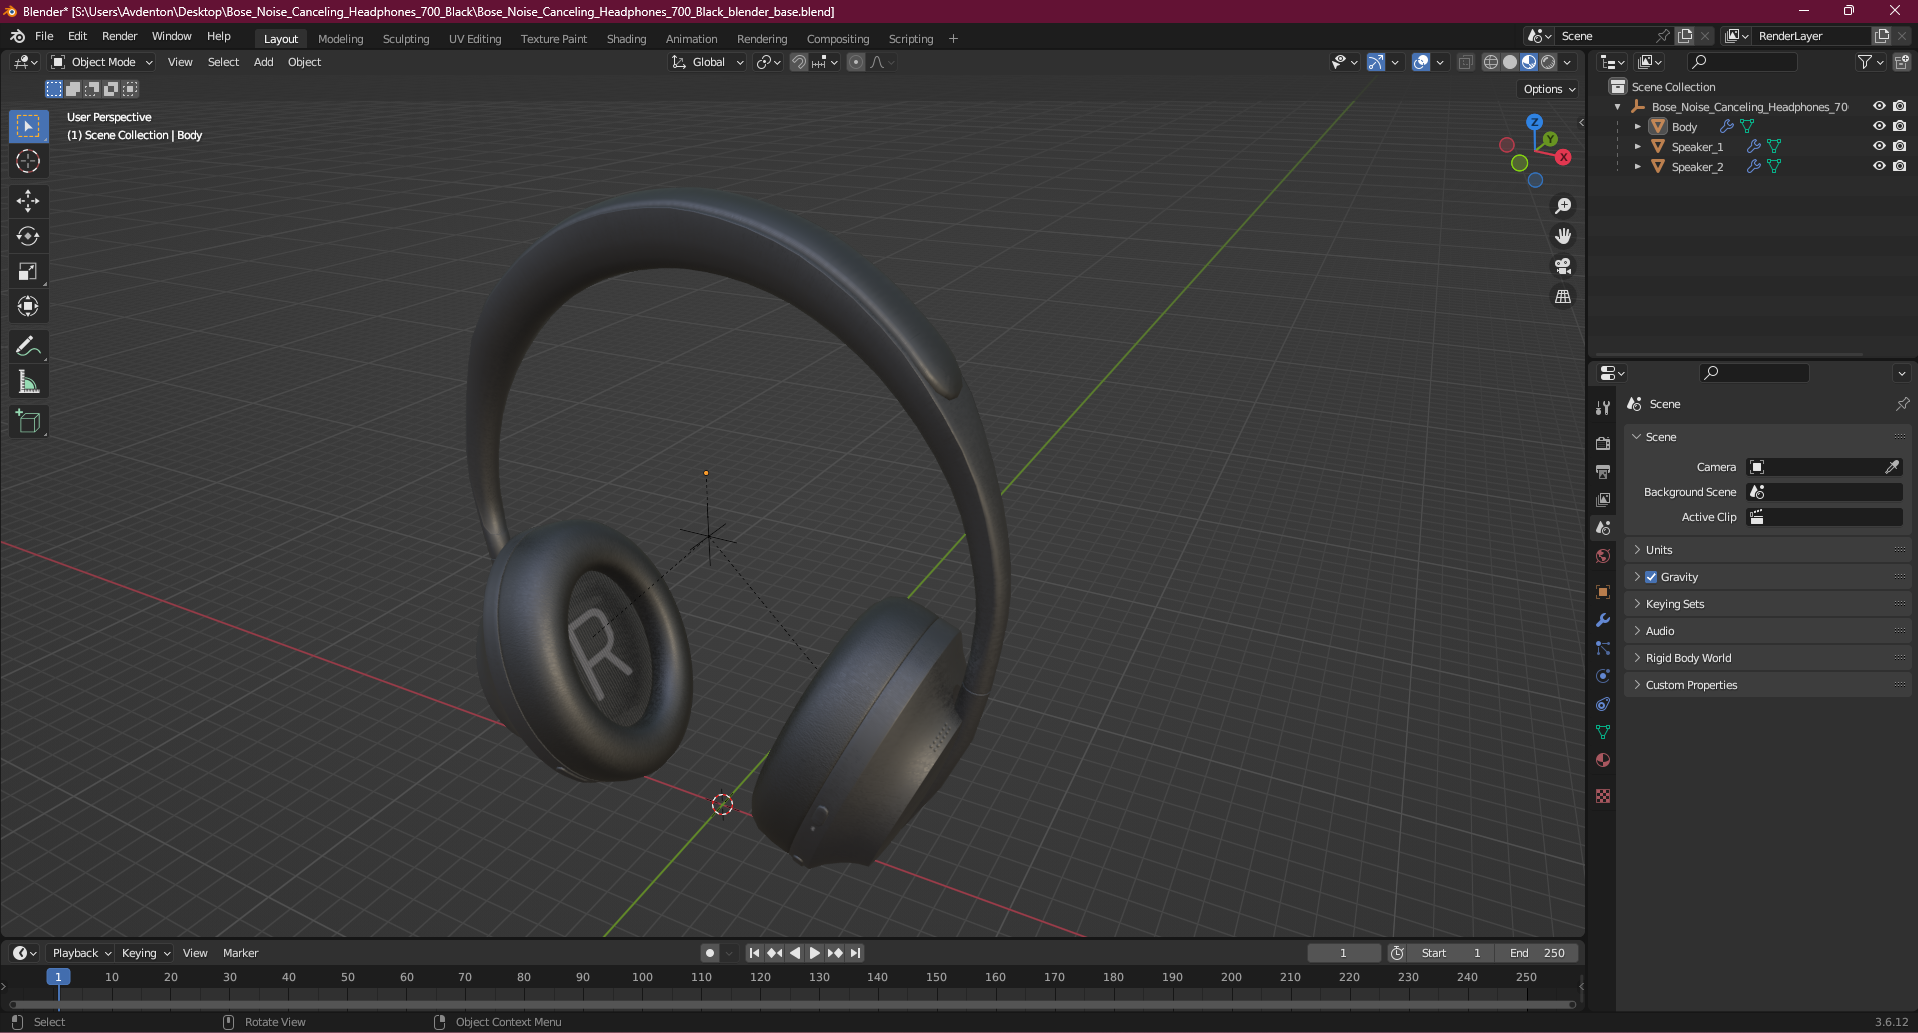This screenshot has height=1033, width=1918.
Task: Play the animation forward
Action: 814,953
